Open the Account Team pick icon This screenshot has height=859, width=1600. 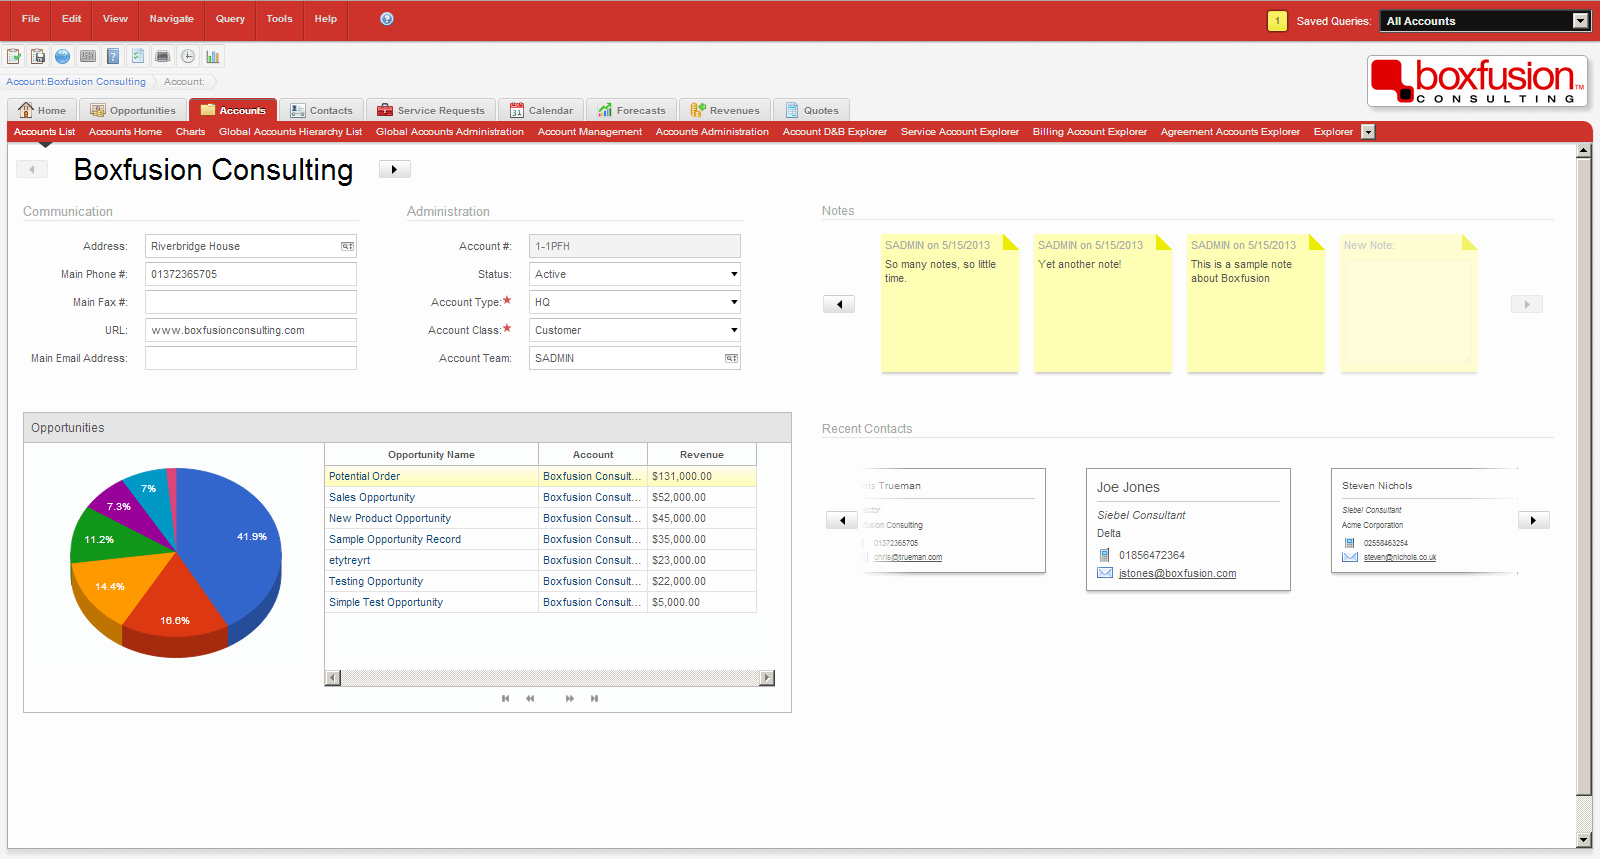point(731,358)
